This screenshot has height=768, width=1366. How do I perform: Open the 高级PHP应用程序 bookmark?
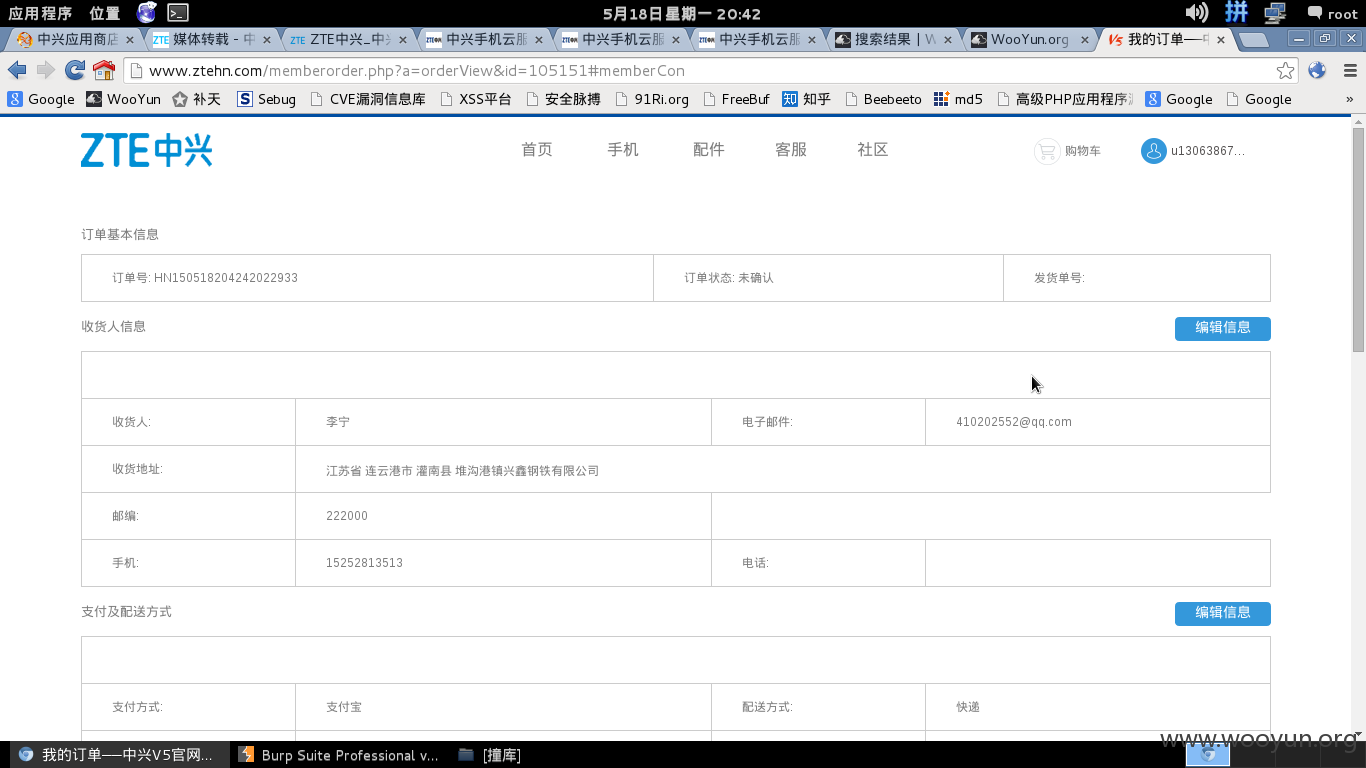[1065, 99]
